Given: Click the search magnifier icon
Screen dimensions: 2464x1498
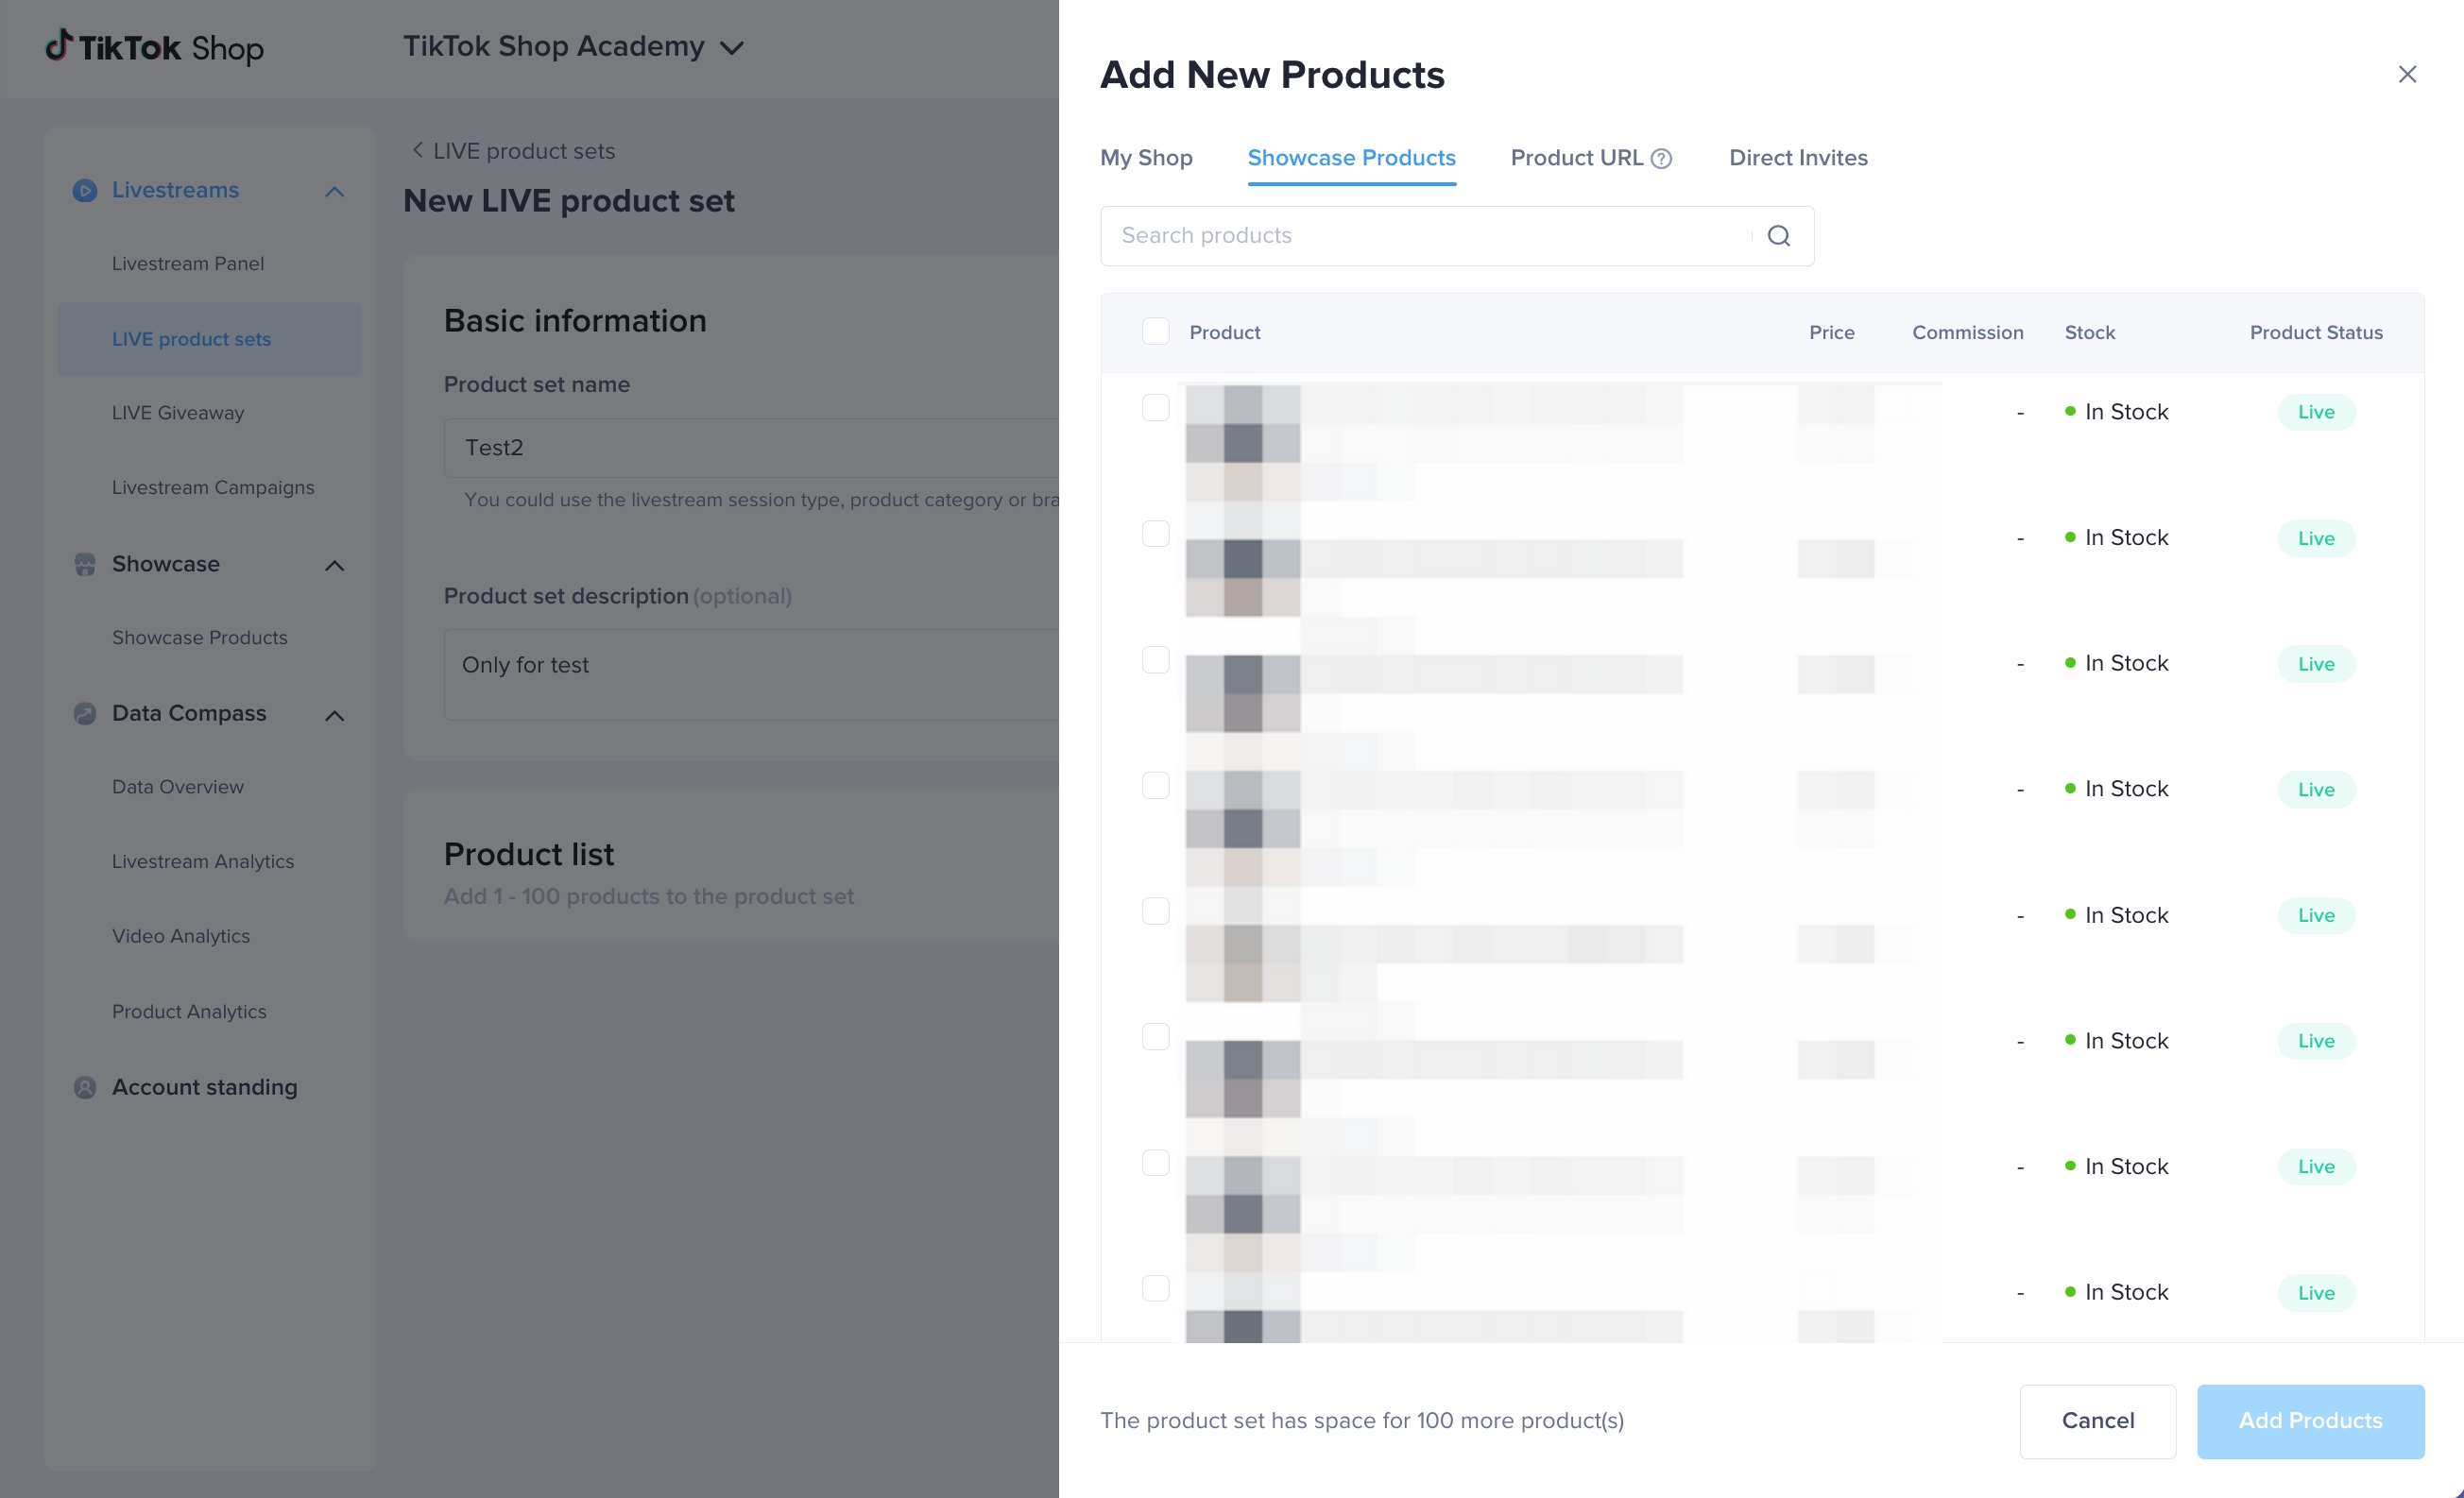Looking at the screenshot, I should click(1778, 236).
